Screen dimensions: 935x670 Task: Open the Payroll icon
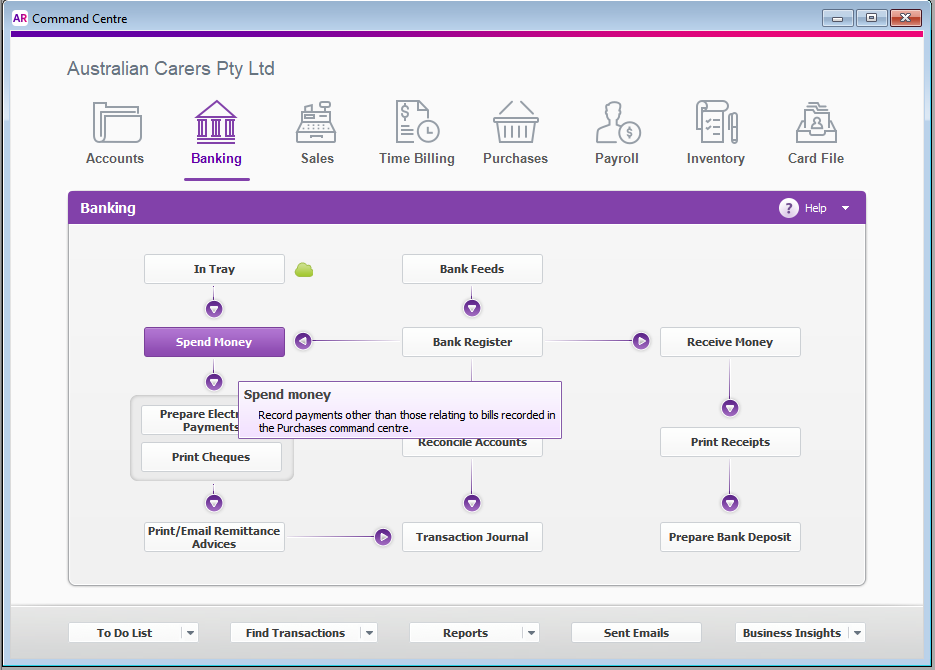pos(617,123)
